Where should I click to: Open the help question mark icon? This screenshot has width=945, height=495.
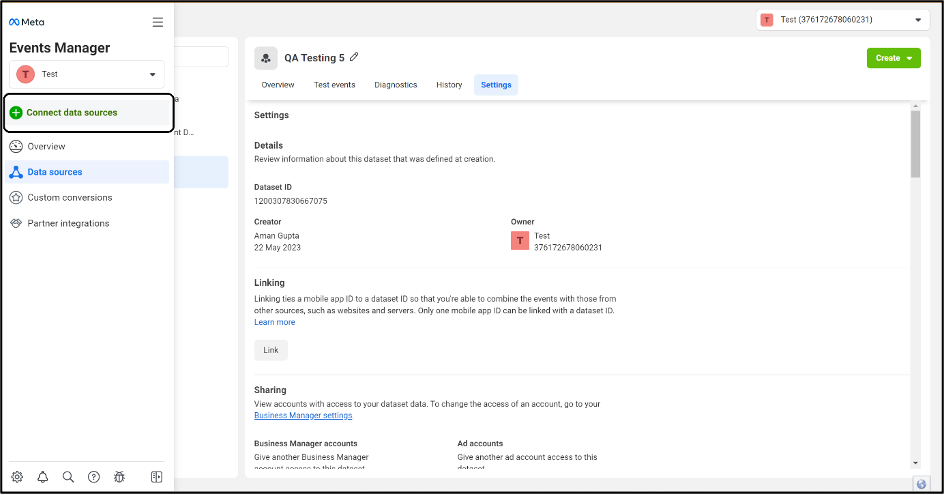94,477
